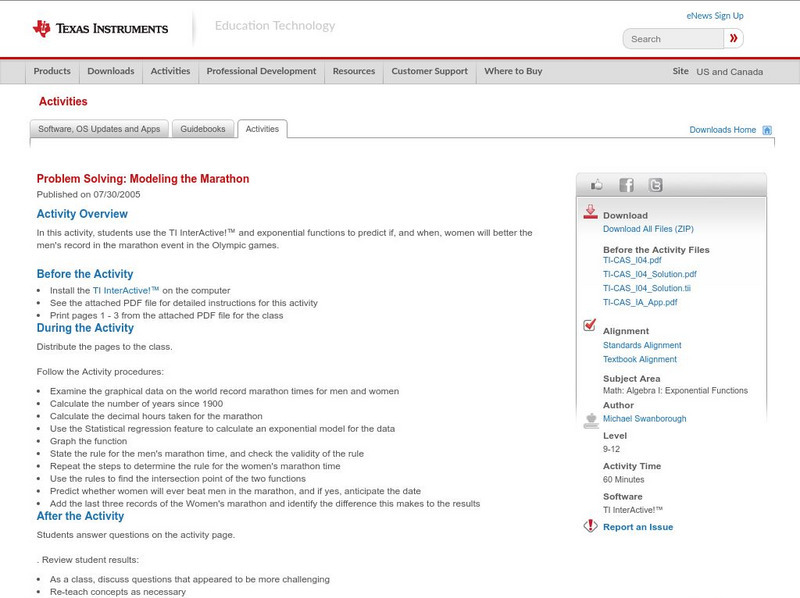Open the Textbook Alignment link
The image size is (800, 598).
(x=640, y=359)
